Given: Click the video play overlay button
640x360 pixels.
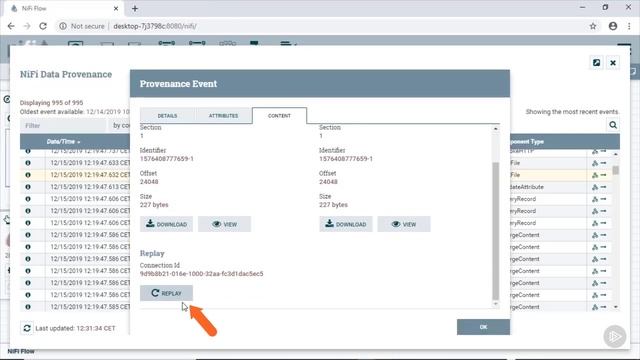Looking at the screenshot, I should (614, 336).
